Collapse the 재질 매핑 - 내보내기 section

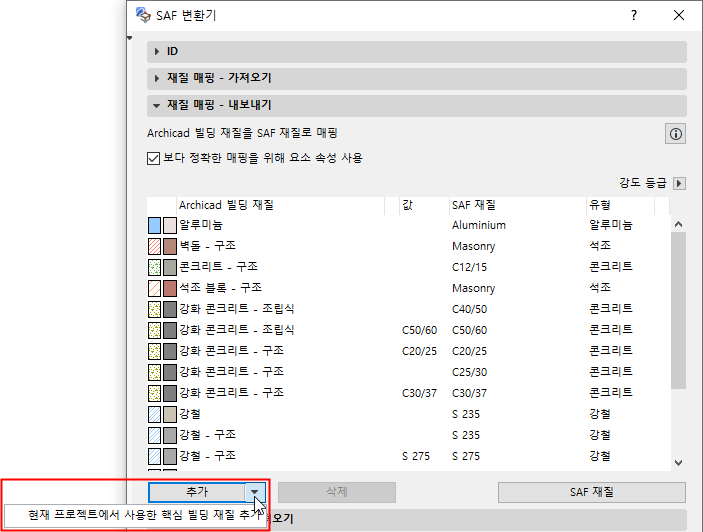click(417, 105)
